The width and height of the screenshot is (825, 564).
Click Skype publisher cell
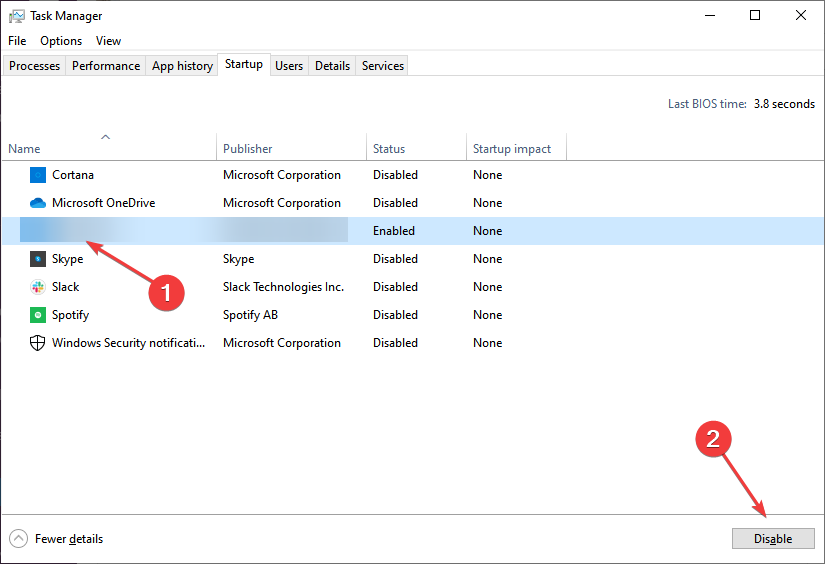coord(238,259)
